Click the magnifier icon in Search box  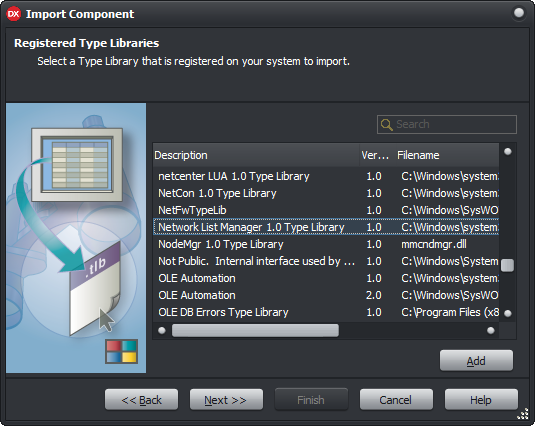(x=386, y=124)
